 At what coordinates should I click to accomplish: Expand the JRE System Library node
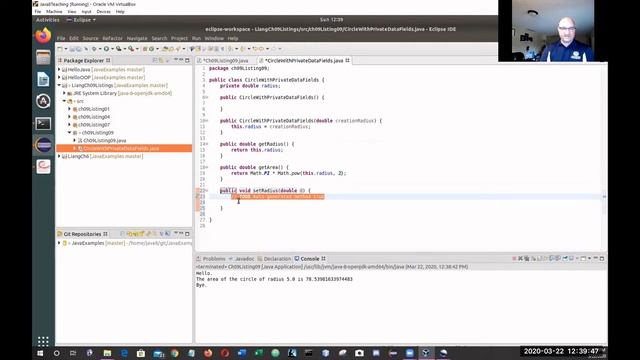tap(64, 93)
